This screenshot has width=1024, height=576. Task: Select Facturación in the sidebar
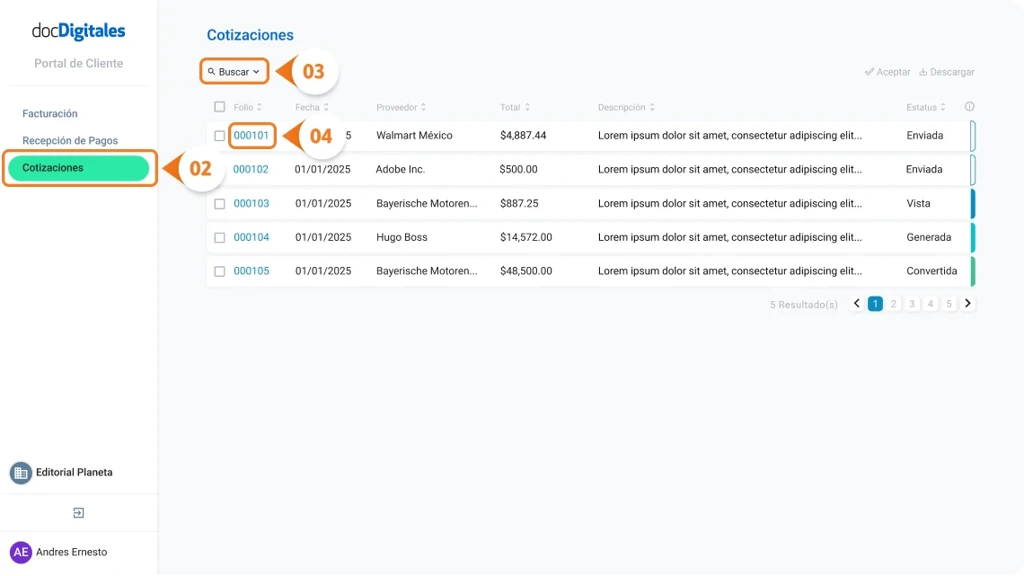coord(50,113)
